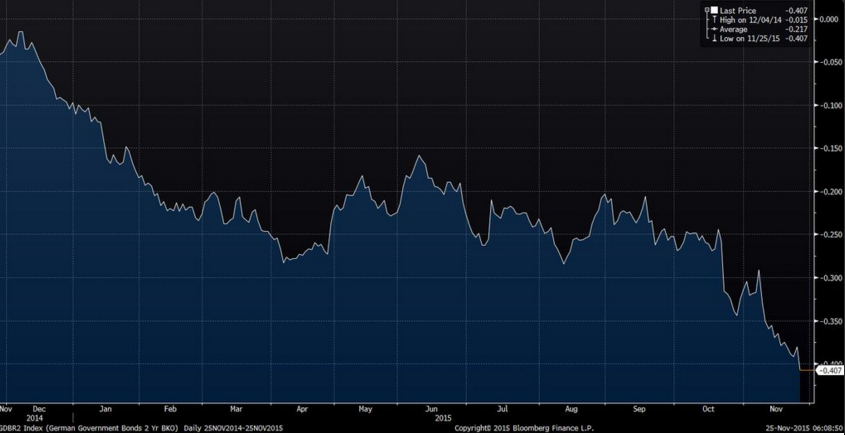Viewport: 845px width, 435px height.
Task: Select the Average marker icon in legend
Action: (x=715, y=29)
